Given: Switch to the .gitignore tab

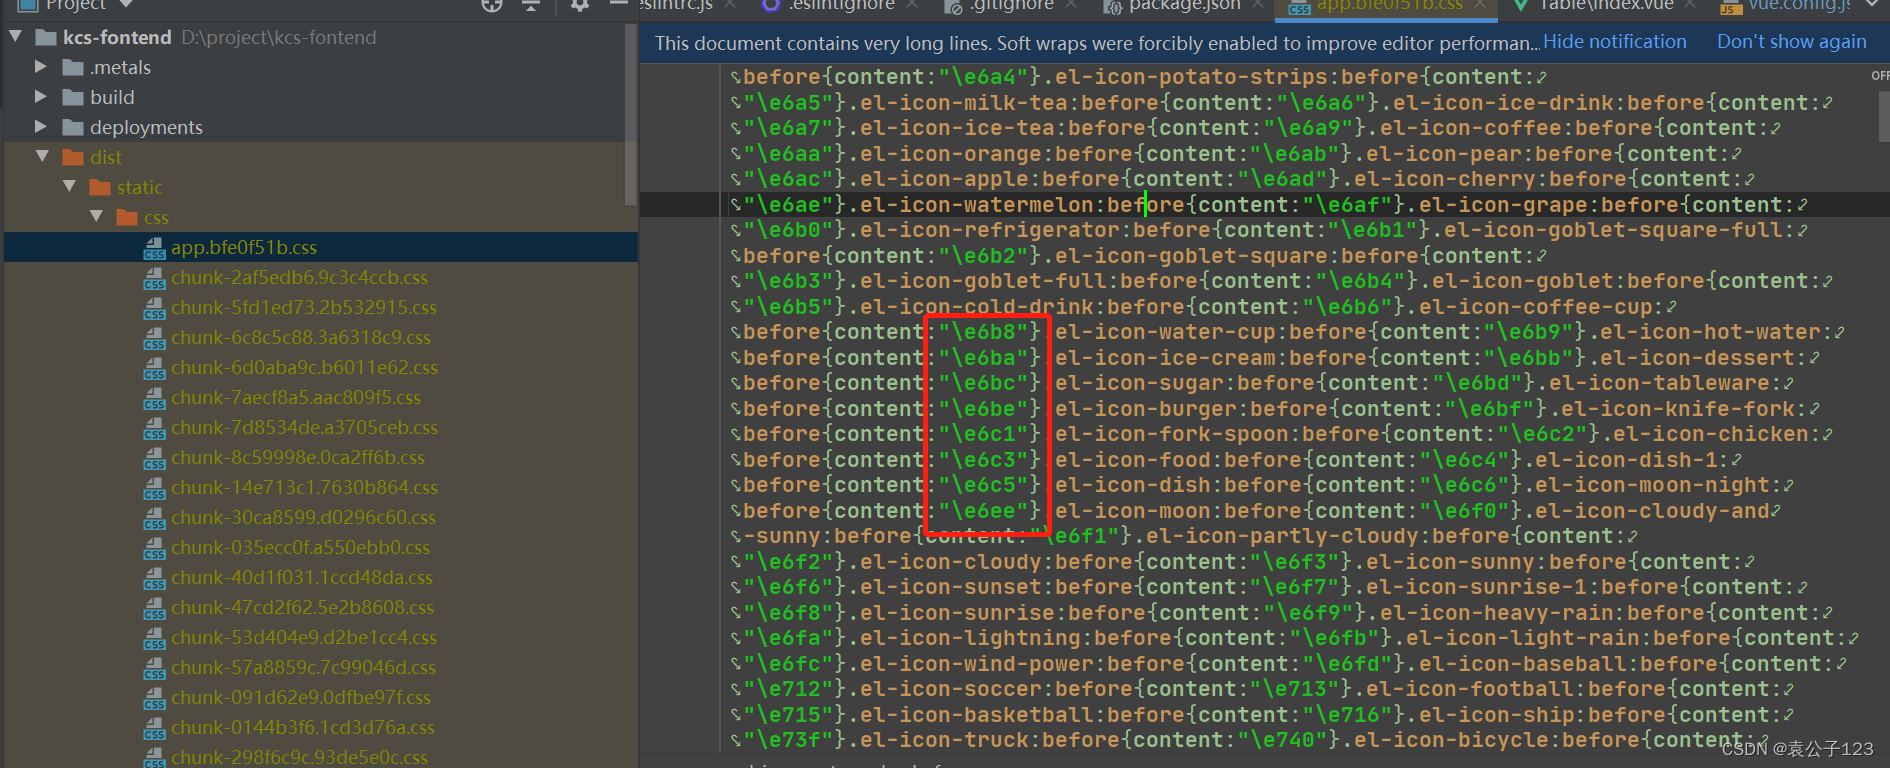Looking at the screenshot, I should [1010, 5].
